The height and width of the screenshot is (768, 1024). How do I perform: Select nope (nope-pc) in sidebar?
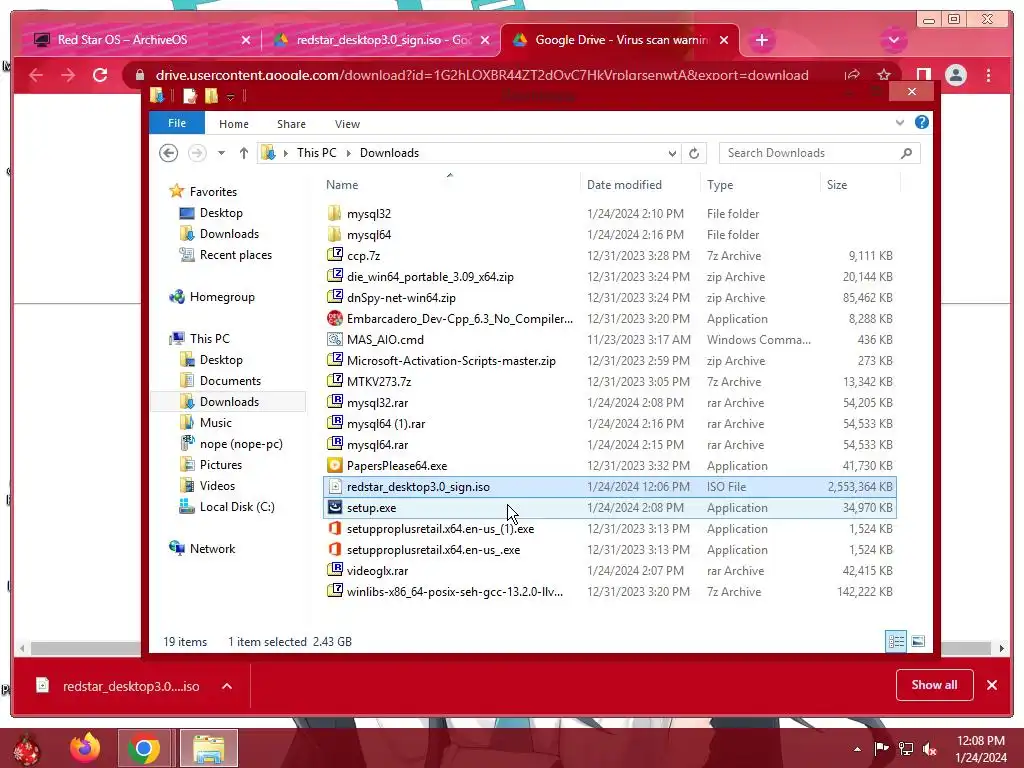coord(240,444)
